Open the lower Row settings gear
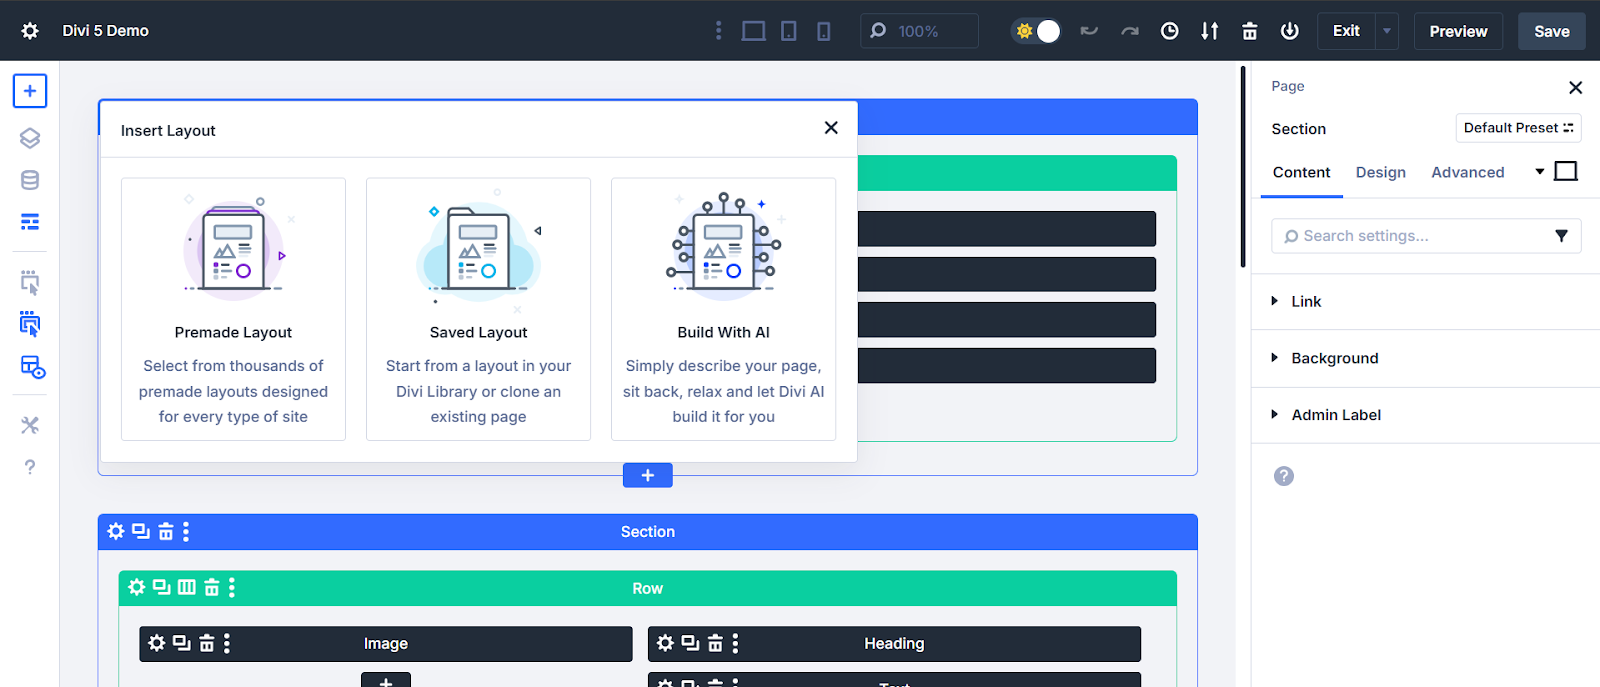Screen dimensions: 1600x687 (x=137, y=587)
